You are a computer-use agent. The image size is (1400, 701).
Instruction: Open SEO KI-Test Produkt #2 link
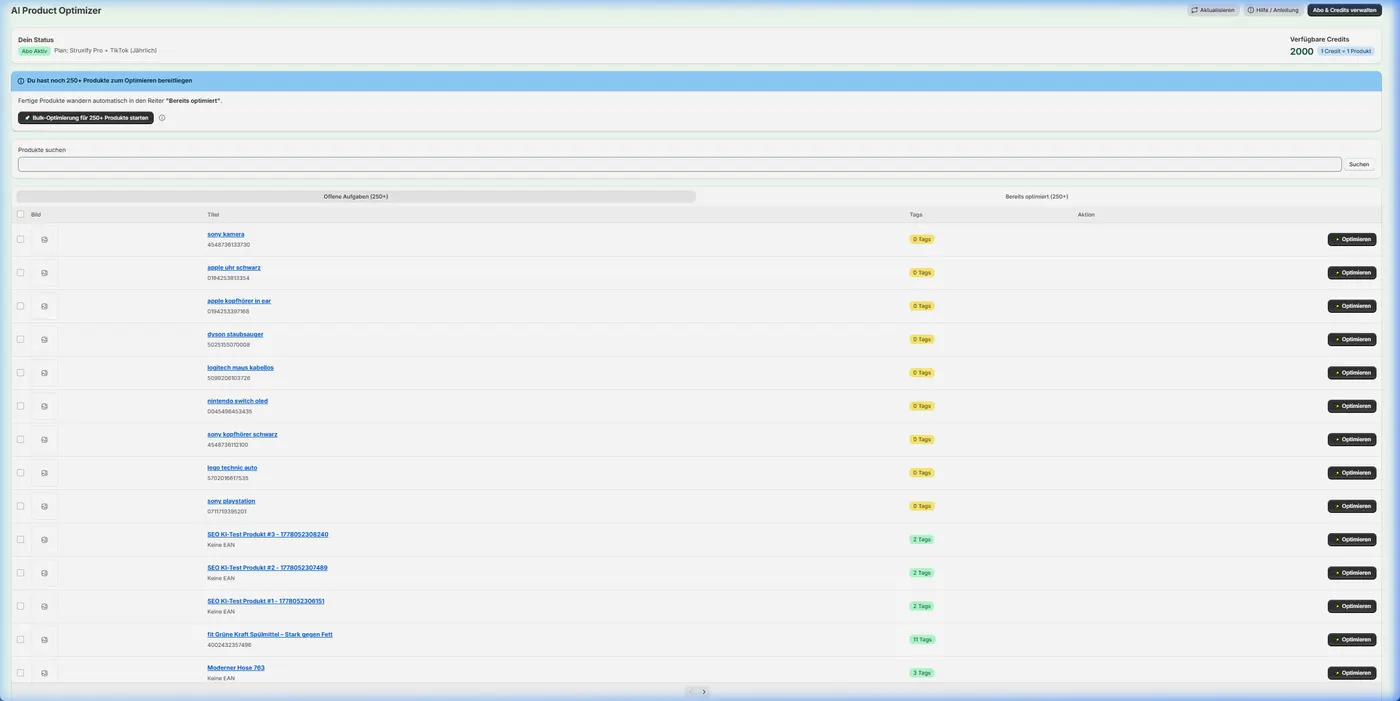(x=267, y=568)
